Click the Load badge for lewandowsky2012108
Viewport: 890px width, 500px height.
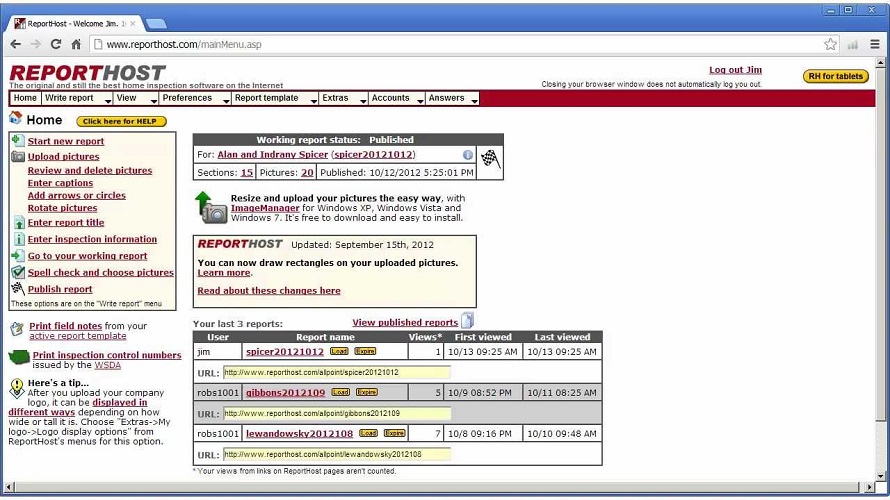tap(368, 433)
